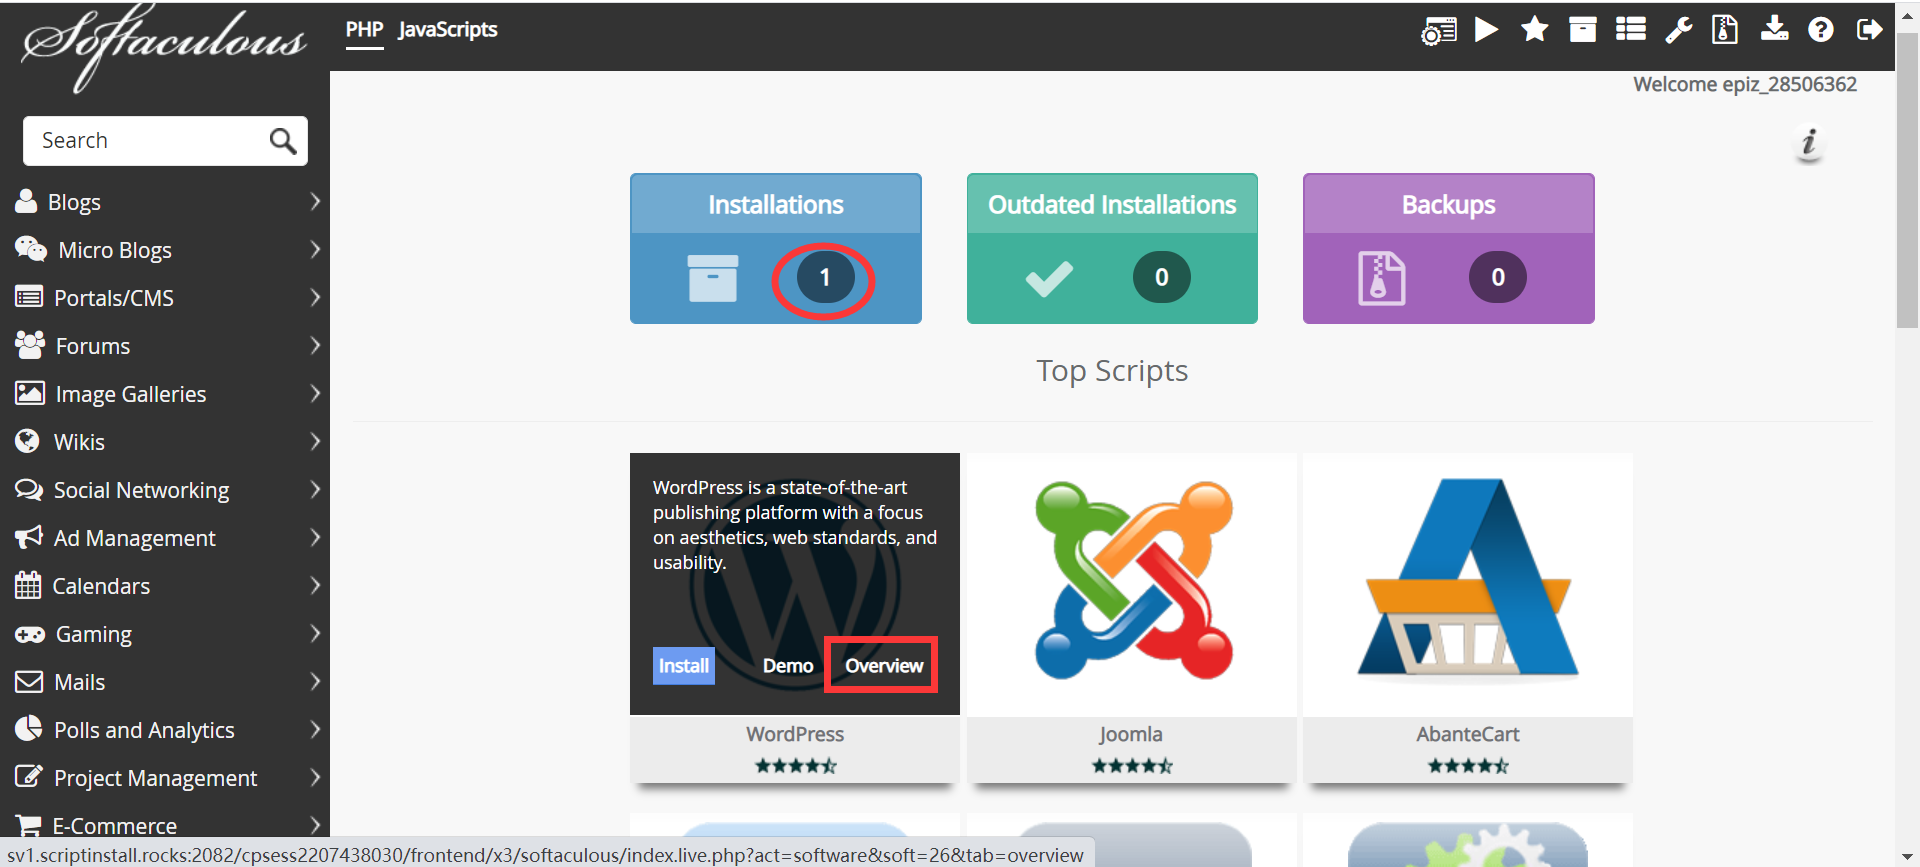This screenshot has height=867, width=1920.
Task: Click the WordPress Install button
Action: click(684, 666)
